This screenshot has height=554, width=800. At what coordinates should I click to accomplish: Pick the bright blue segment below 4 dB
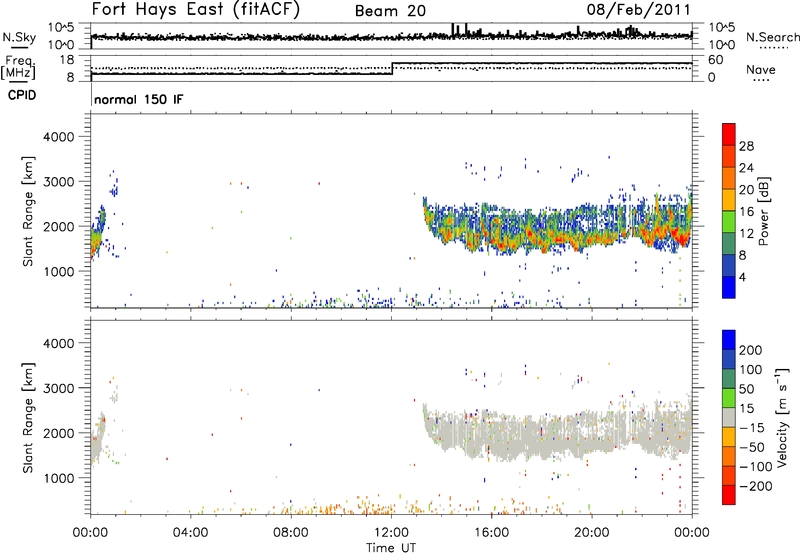tap(729, 287)
